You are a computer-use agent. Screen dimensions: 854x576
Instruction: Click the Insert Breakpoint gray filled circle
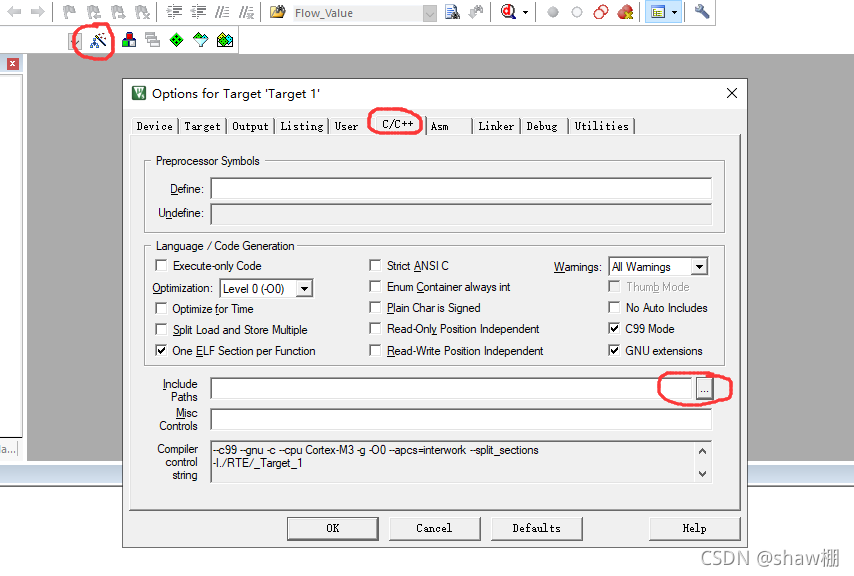click(x=553, y=12)
